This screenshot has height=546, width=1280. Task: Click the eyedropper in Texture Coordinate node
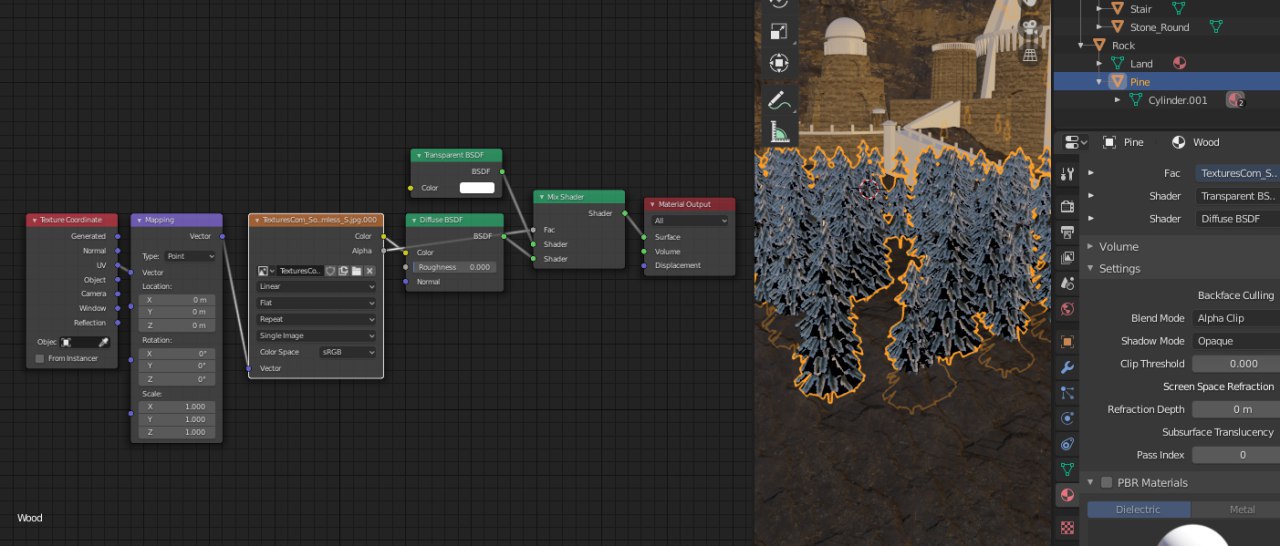click(102, 342)
